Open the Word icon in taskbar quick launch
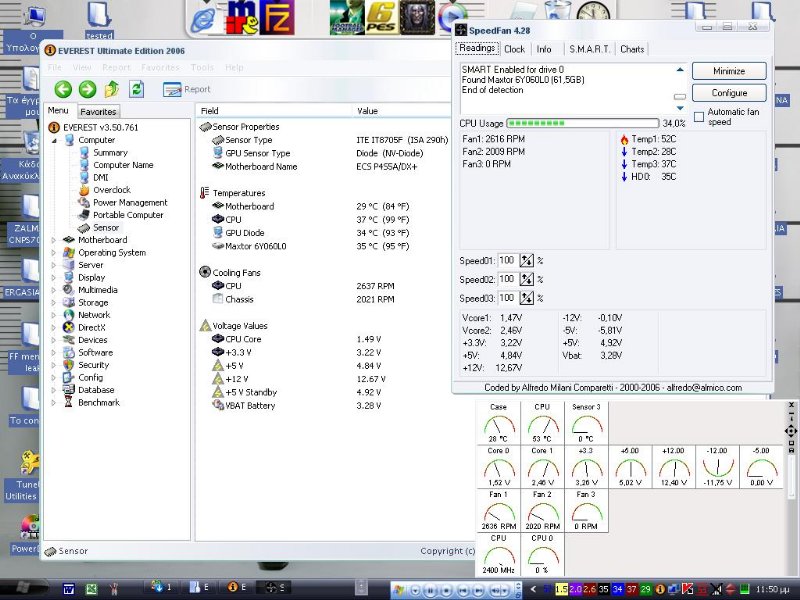 (68, 589)
